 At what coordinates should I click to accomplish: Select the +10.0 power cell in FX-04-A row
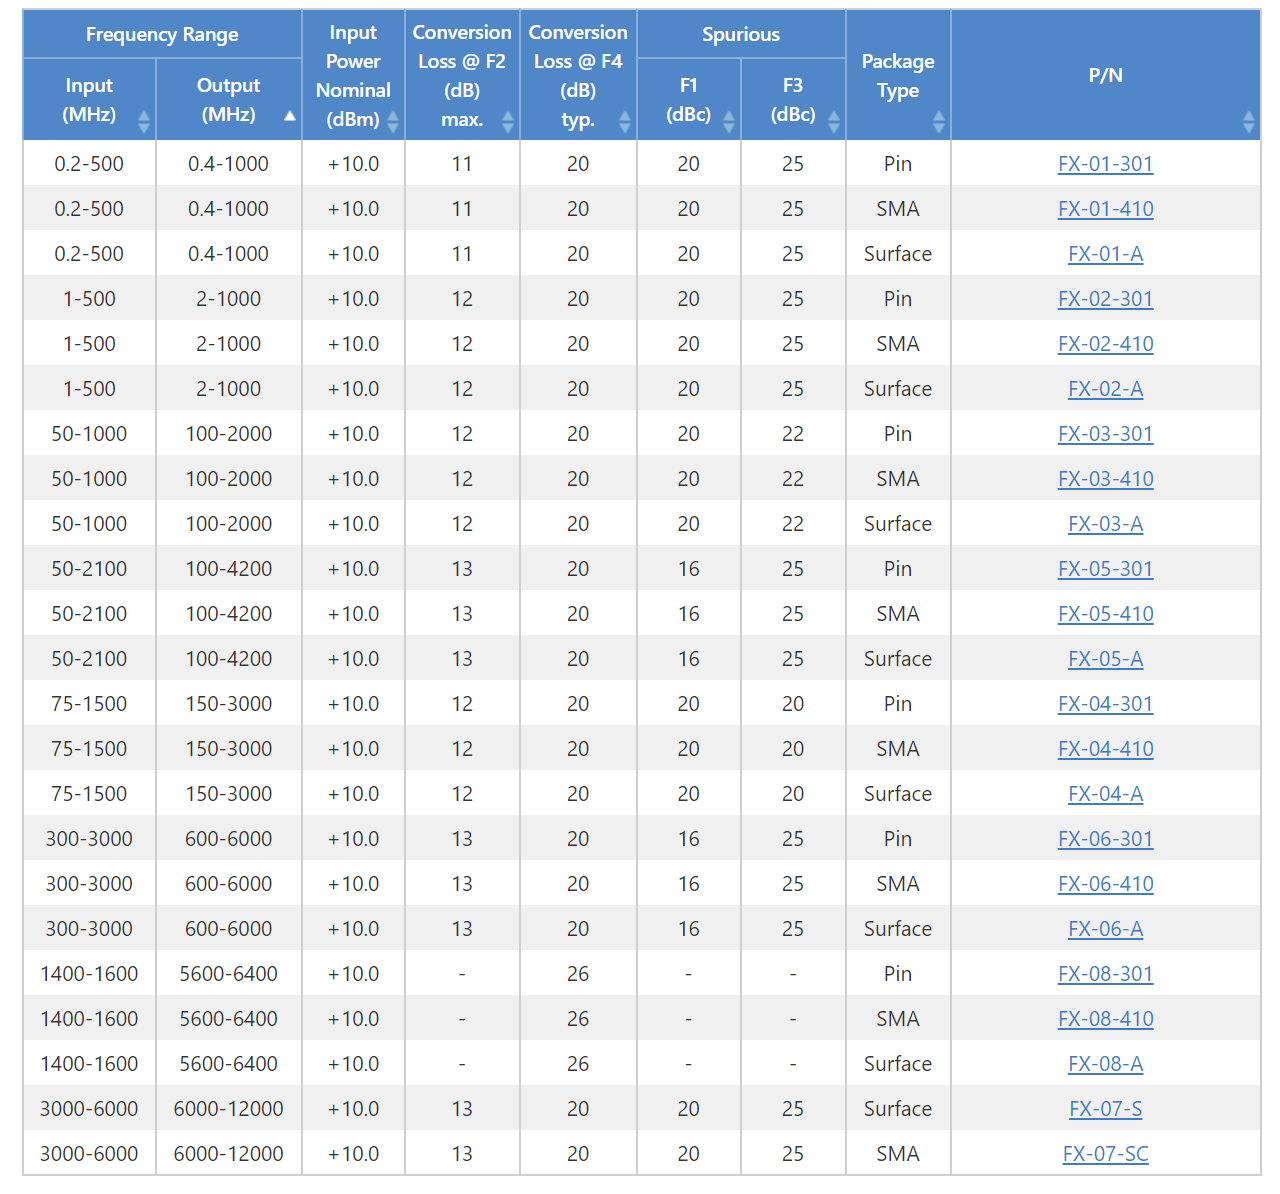point(353,794)
